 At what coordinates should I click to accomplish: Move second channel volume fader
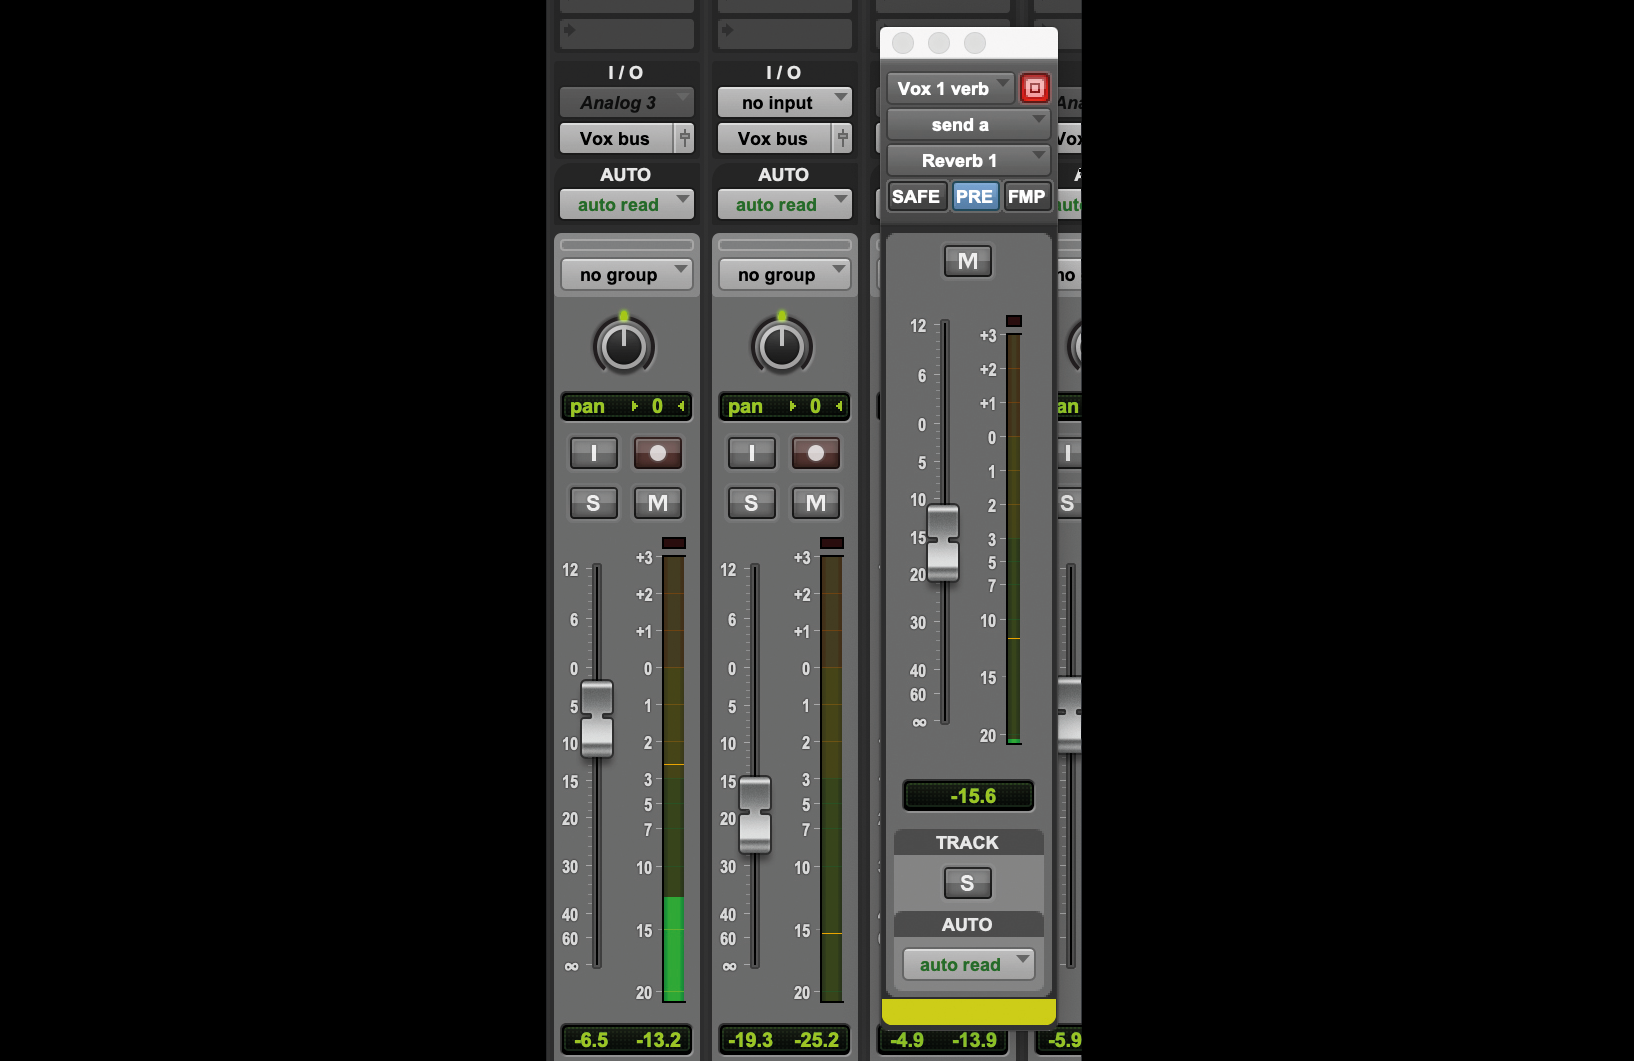(x=755, y=814)
